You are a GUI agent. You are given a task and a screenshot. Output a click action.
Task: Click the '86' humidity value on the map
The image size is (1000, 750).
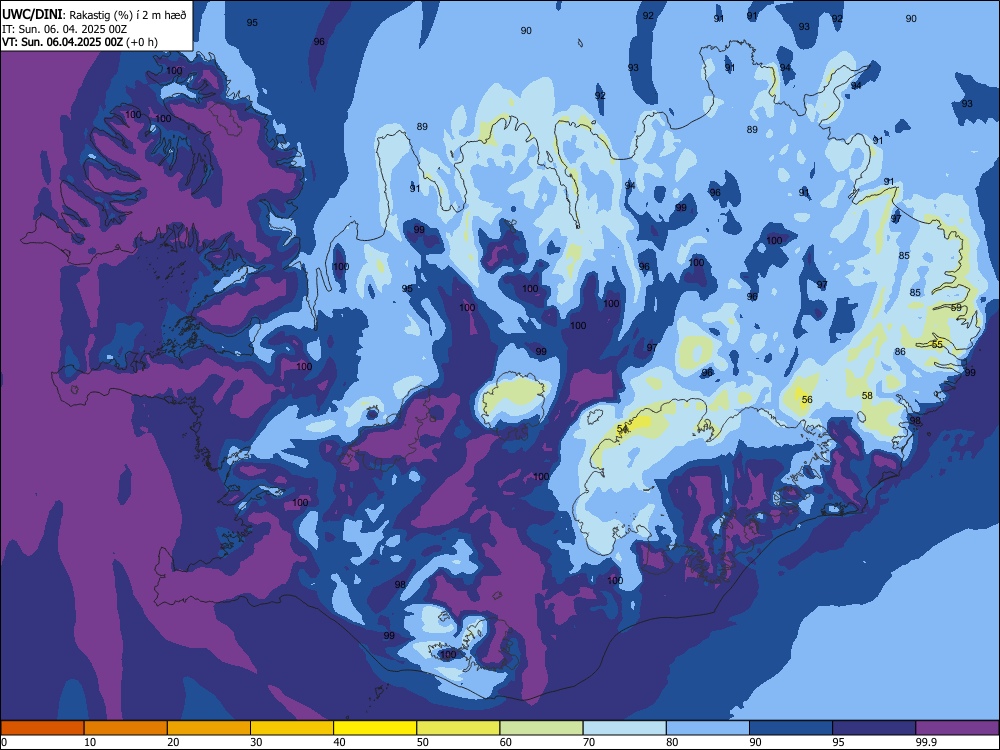click(x=900, y=351)
